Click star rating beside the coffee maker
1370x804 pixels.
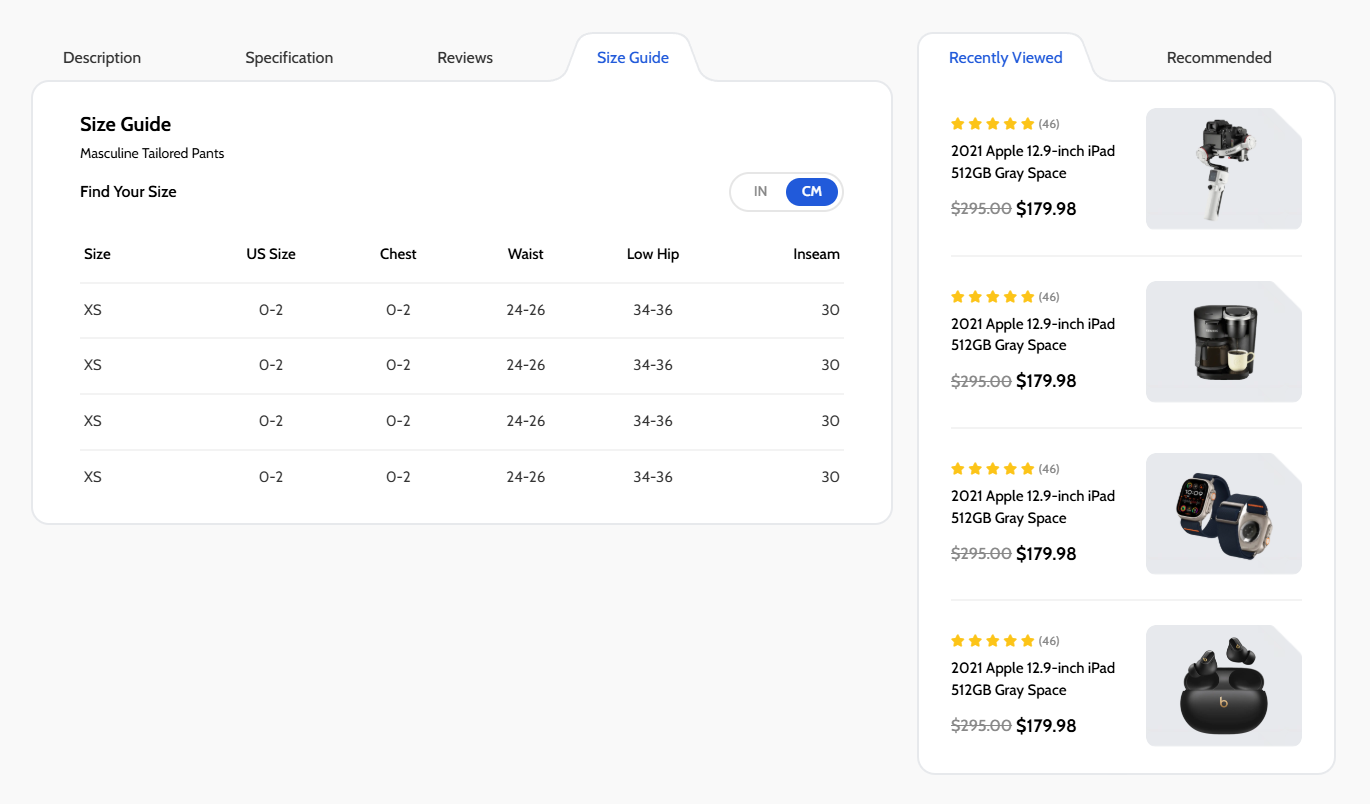point(992,297)
